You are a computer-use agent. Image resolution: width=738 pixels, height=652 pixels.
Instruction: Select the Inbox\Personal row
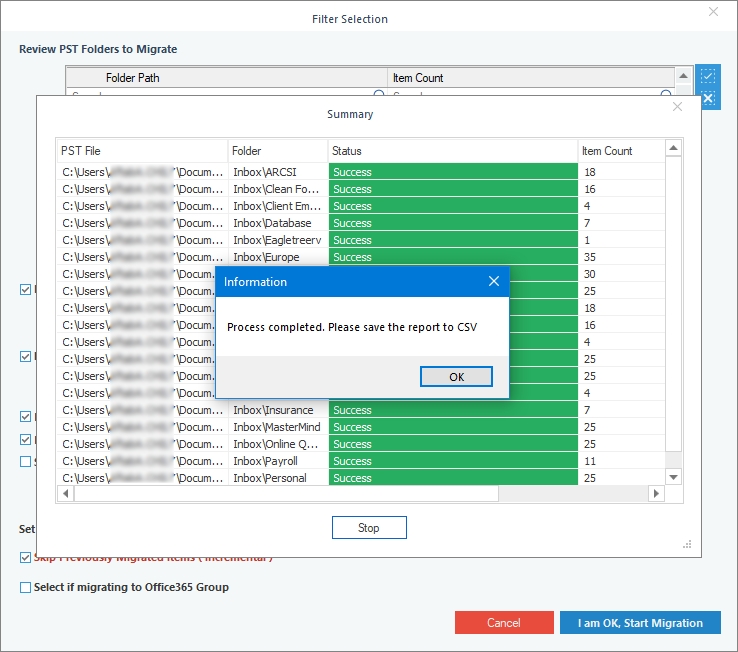(x=361, y=478)
